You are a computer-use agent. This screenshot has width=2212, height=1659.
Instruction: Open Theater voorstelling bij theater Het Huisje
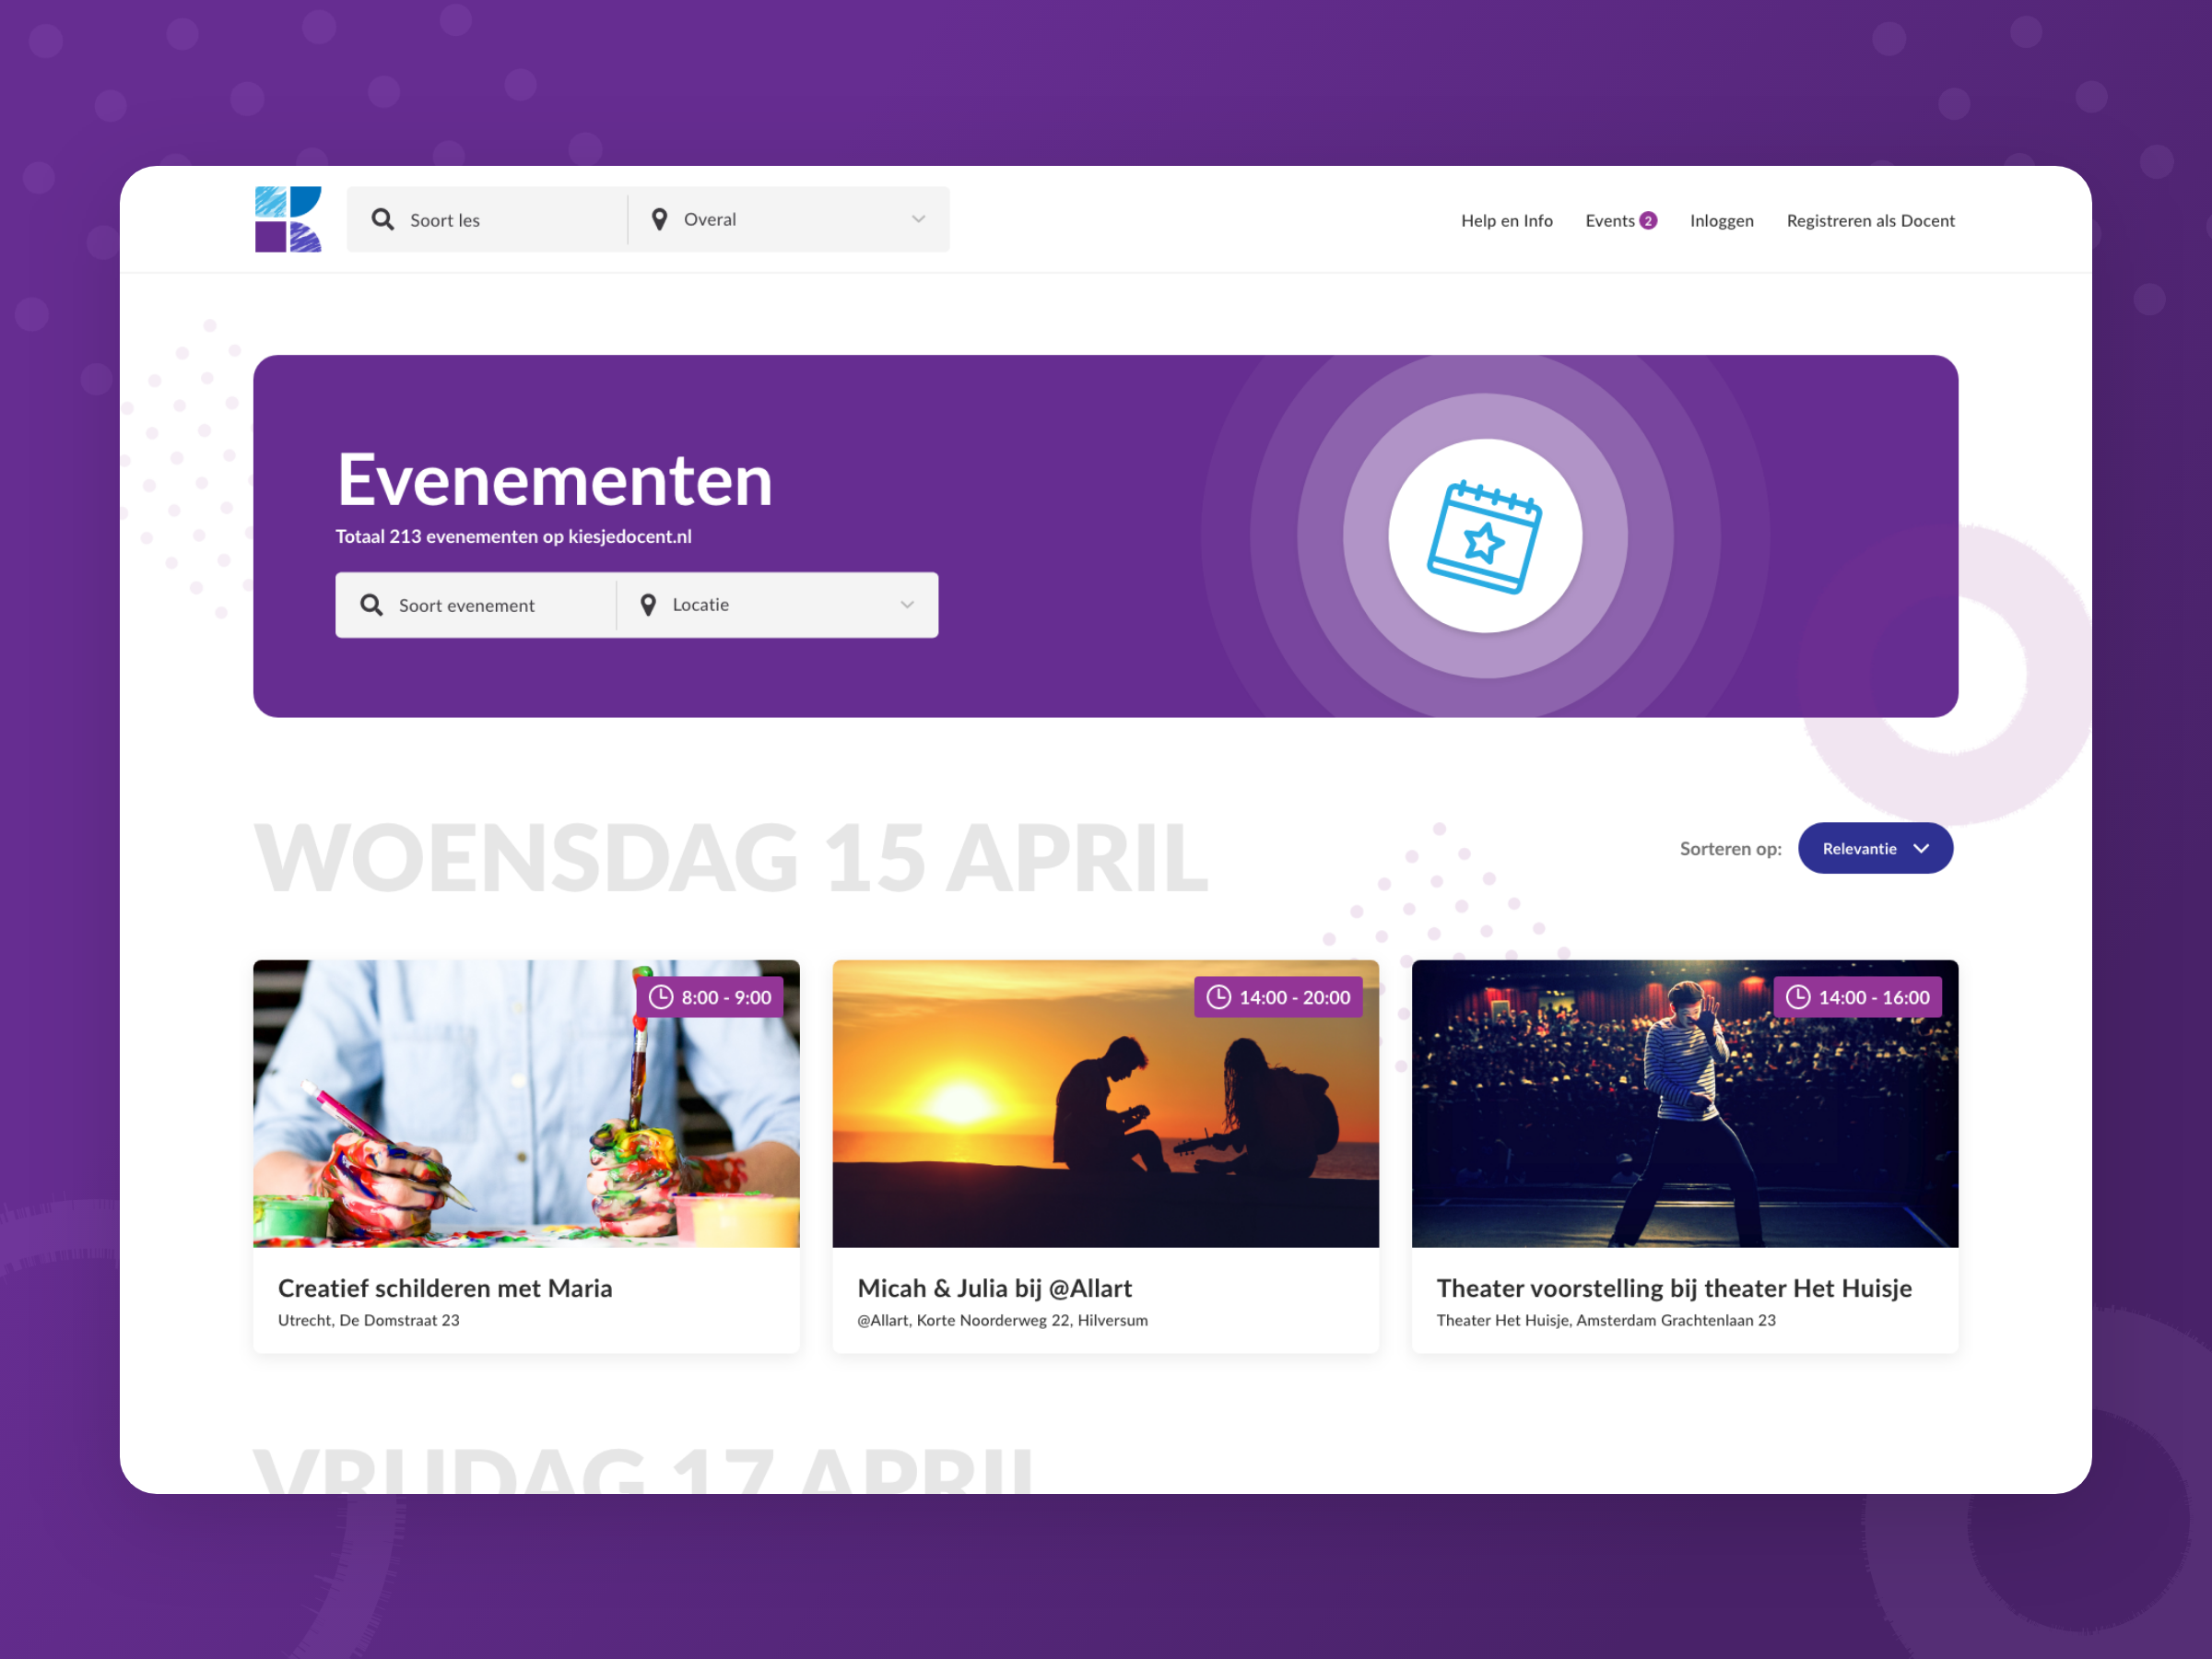(x=1674, y=1288)
